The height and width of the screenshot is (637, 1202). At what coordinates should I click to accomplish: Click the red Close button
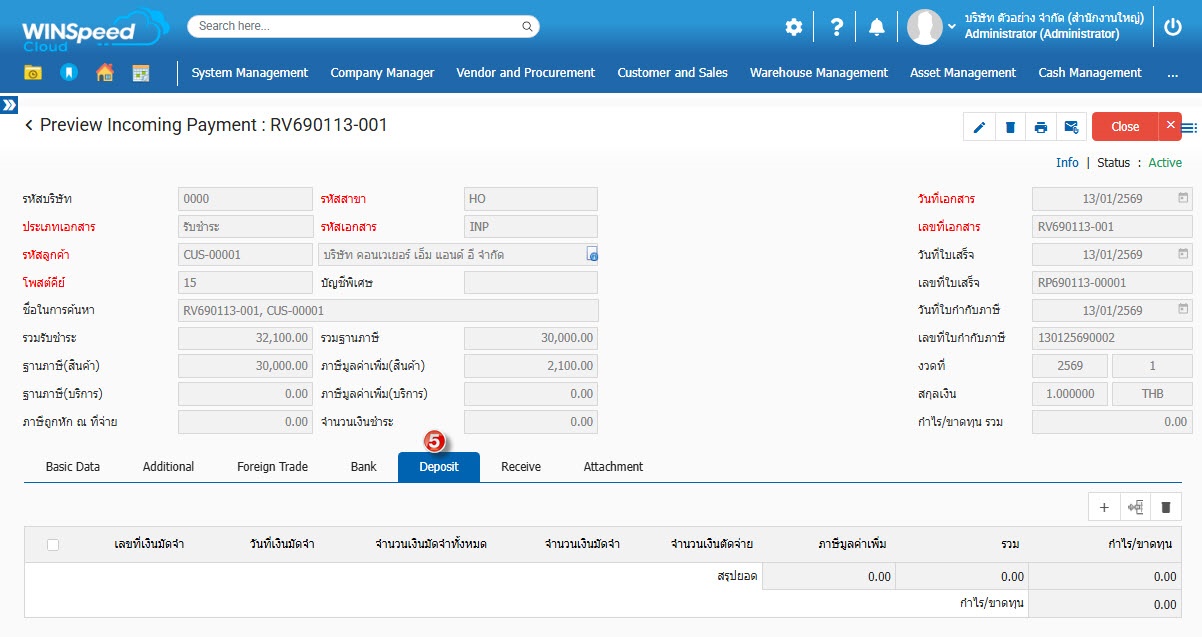1125,127
